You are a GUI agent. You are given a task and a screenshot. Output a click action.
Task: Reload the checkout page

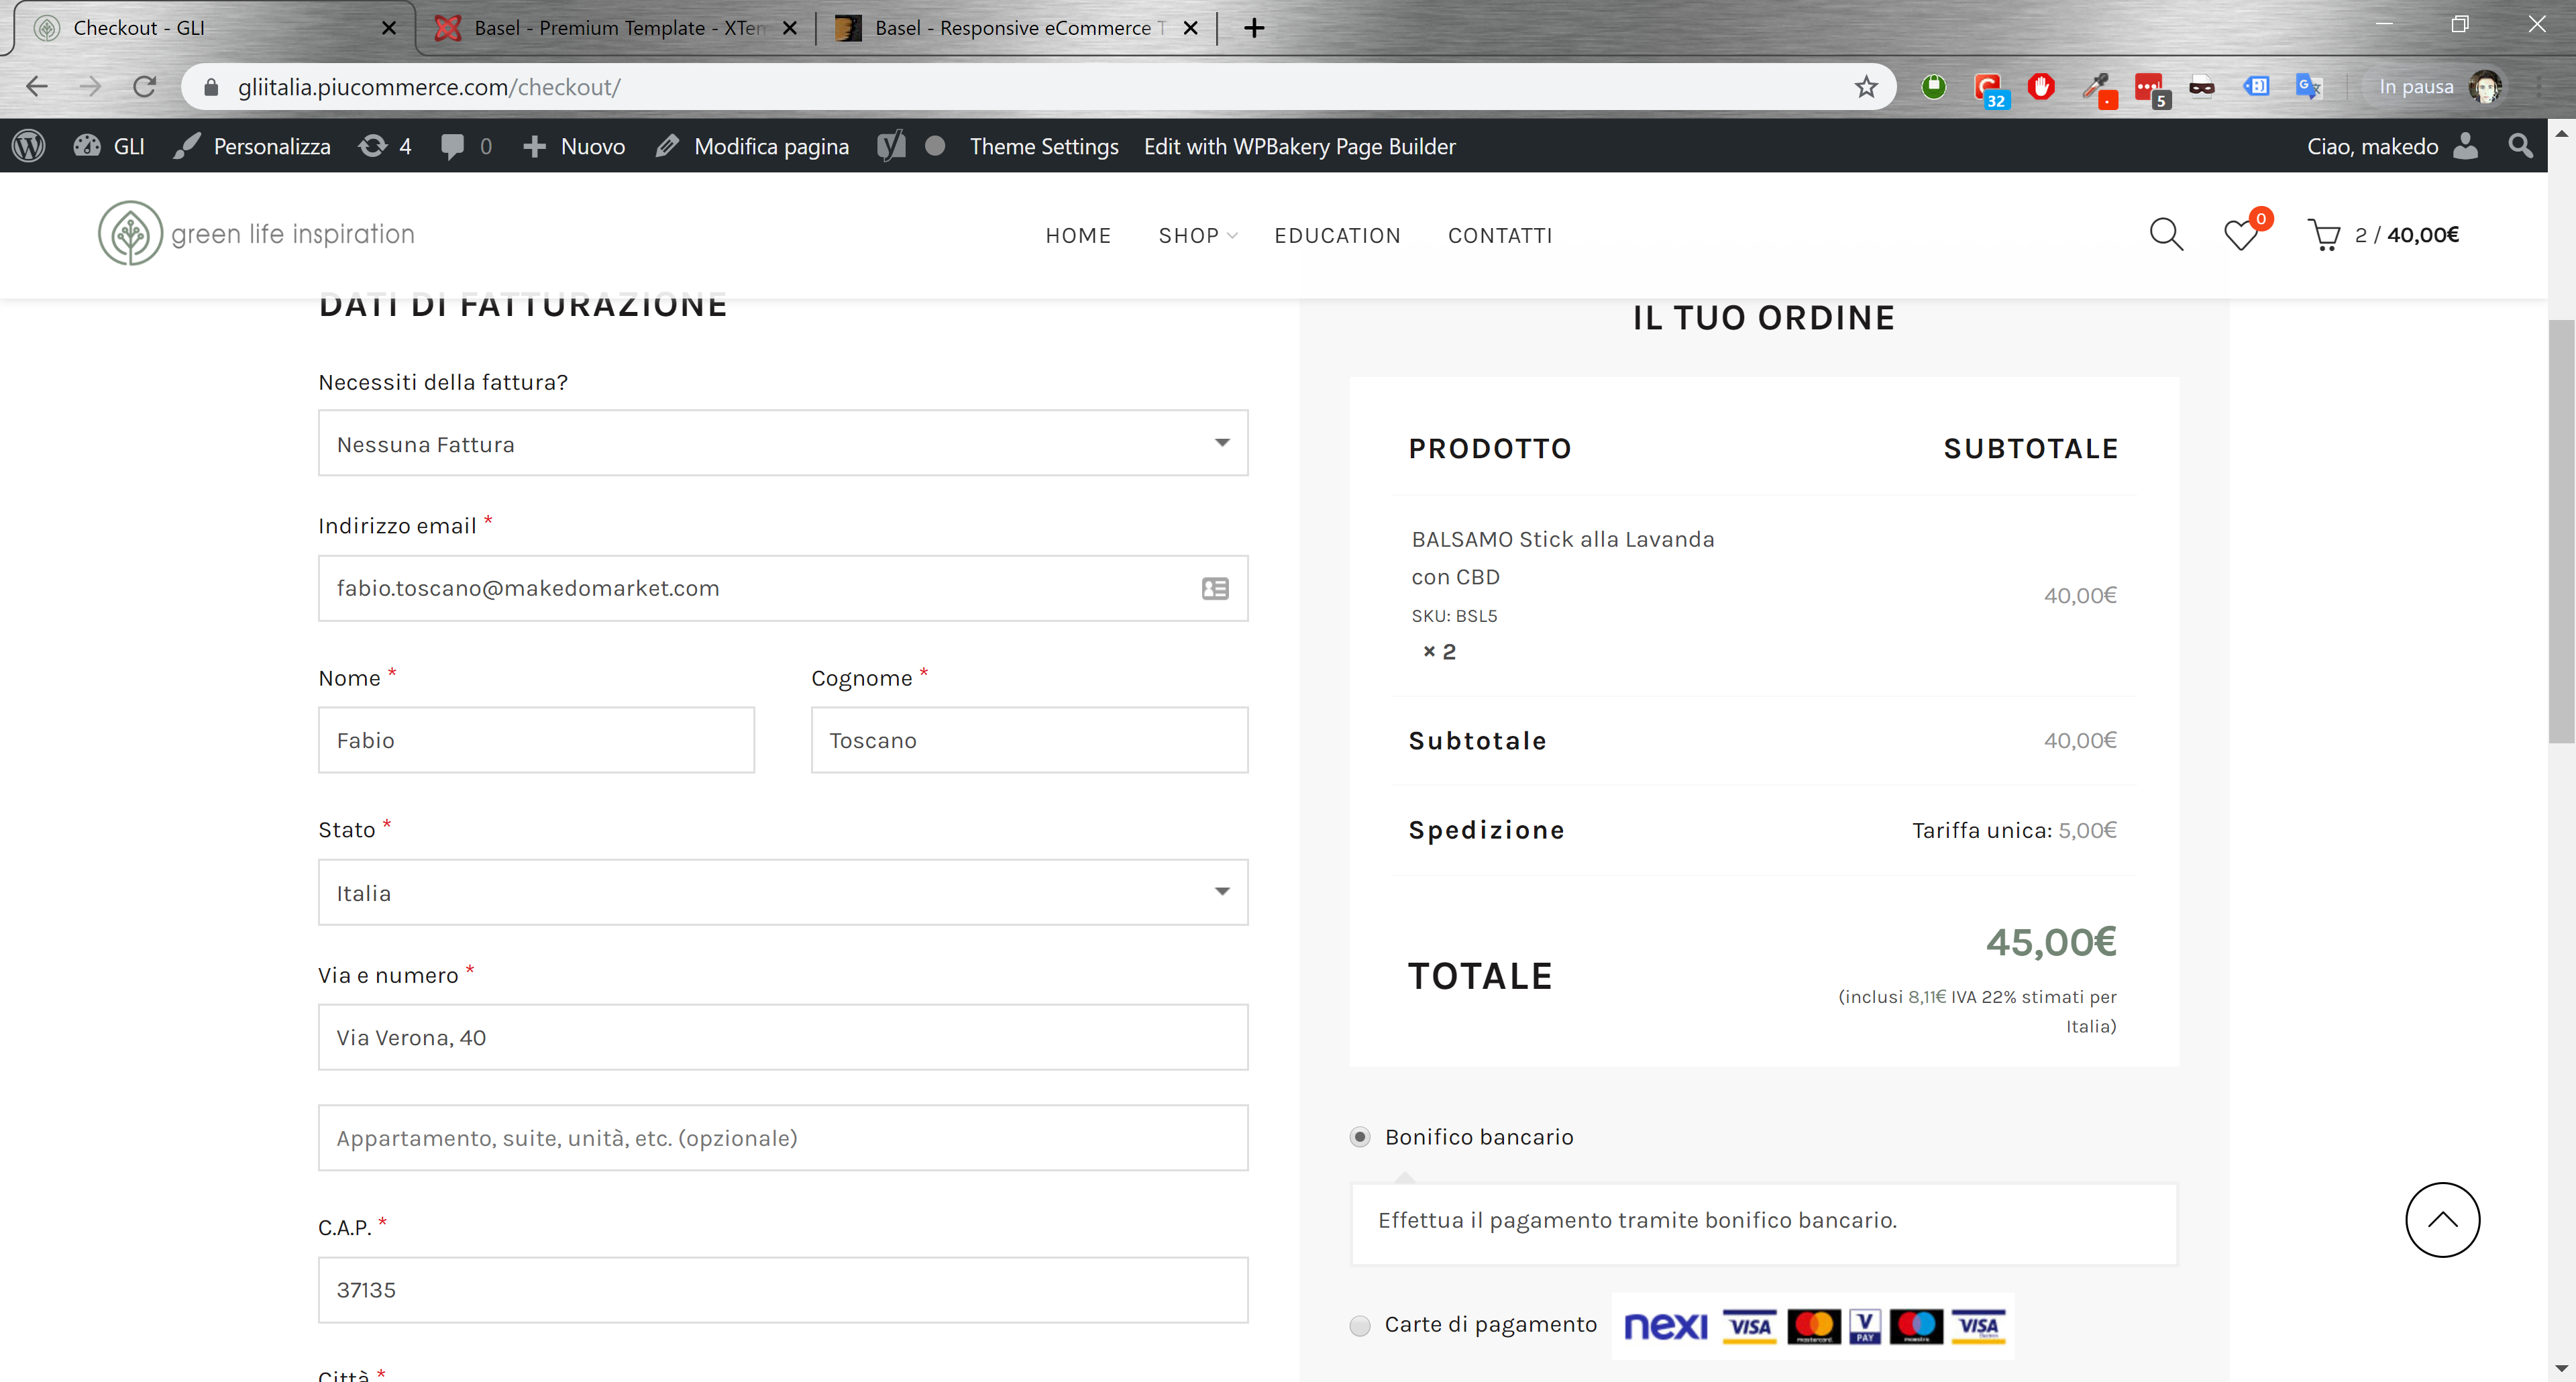point(145,87)
